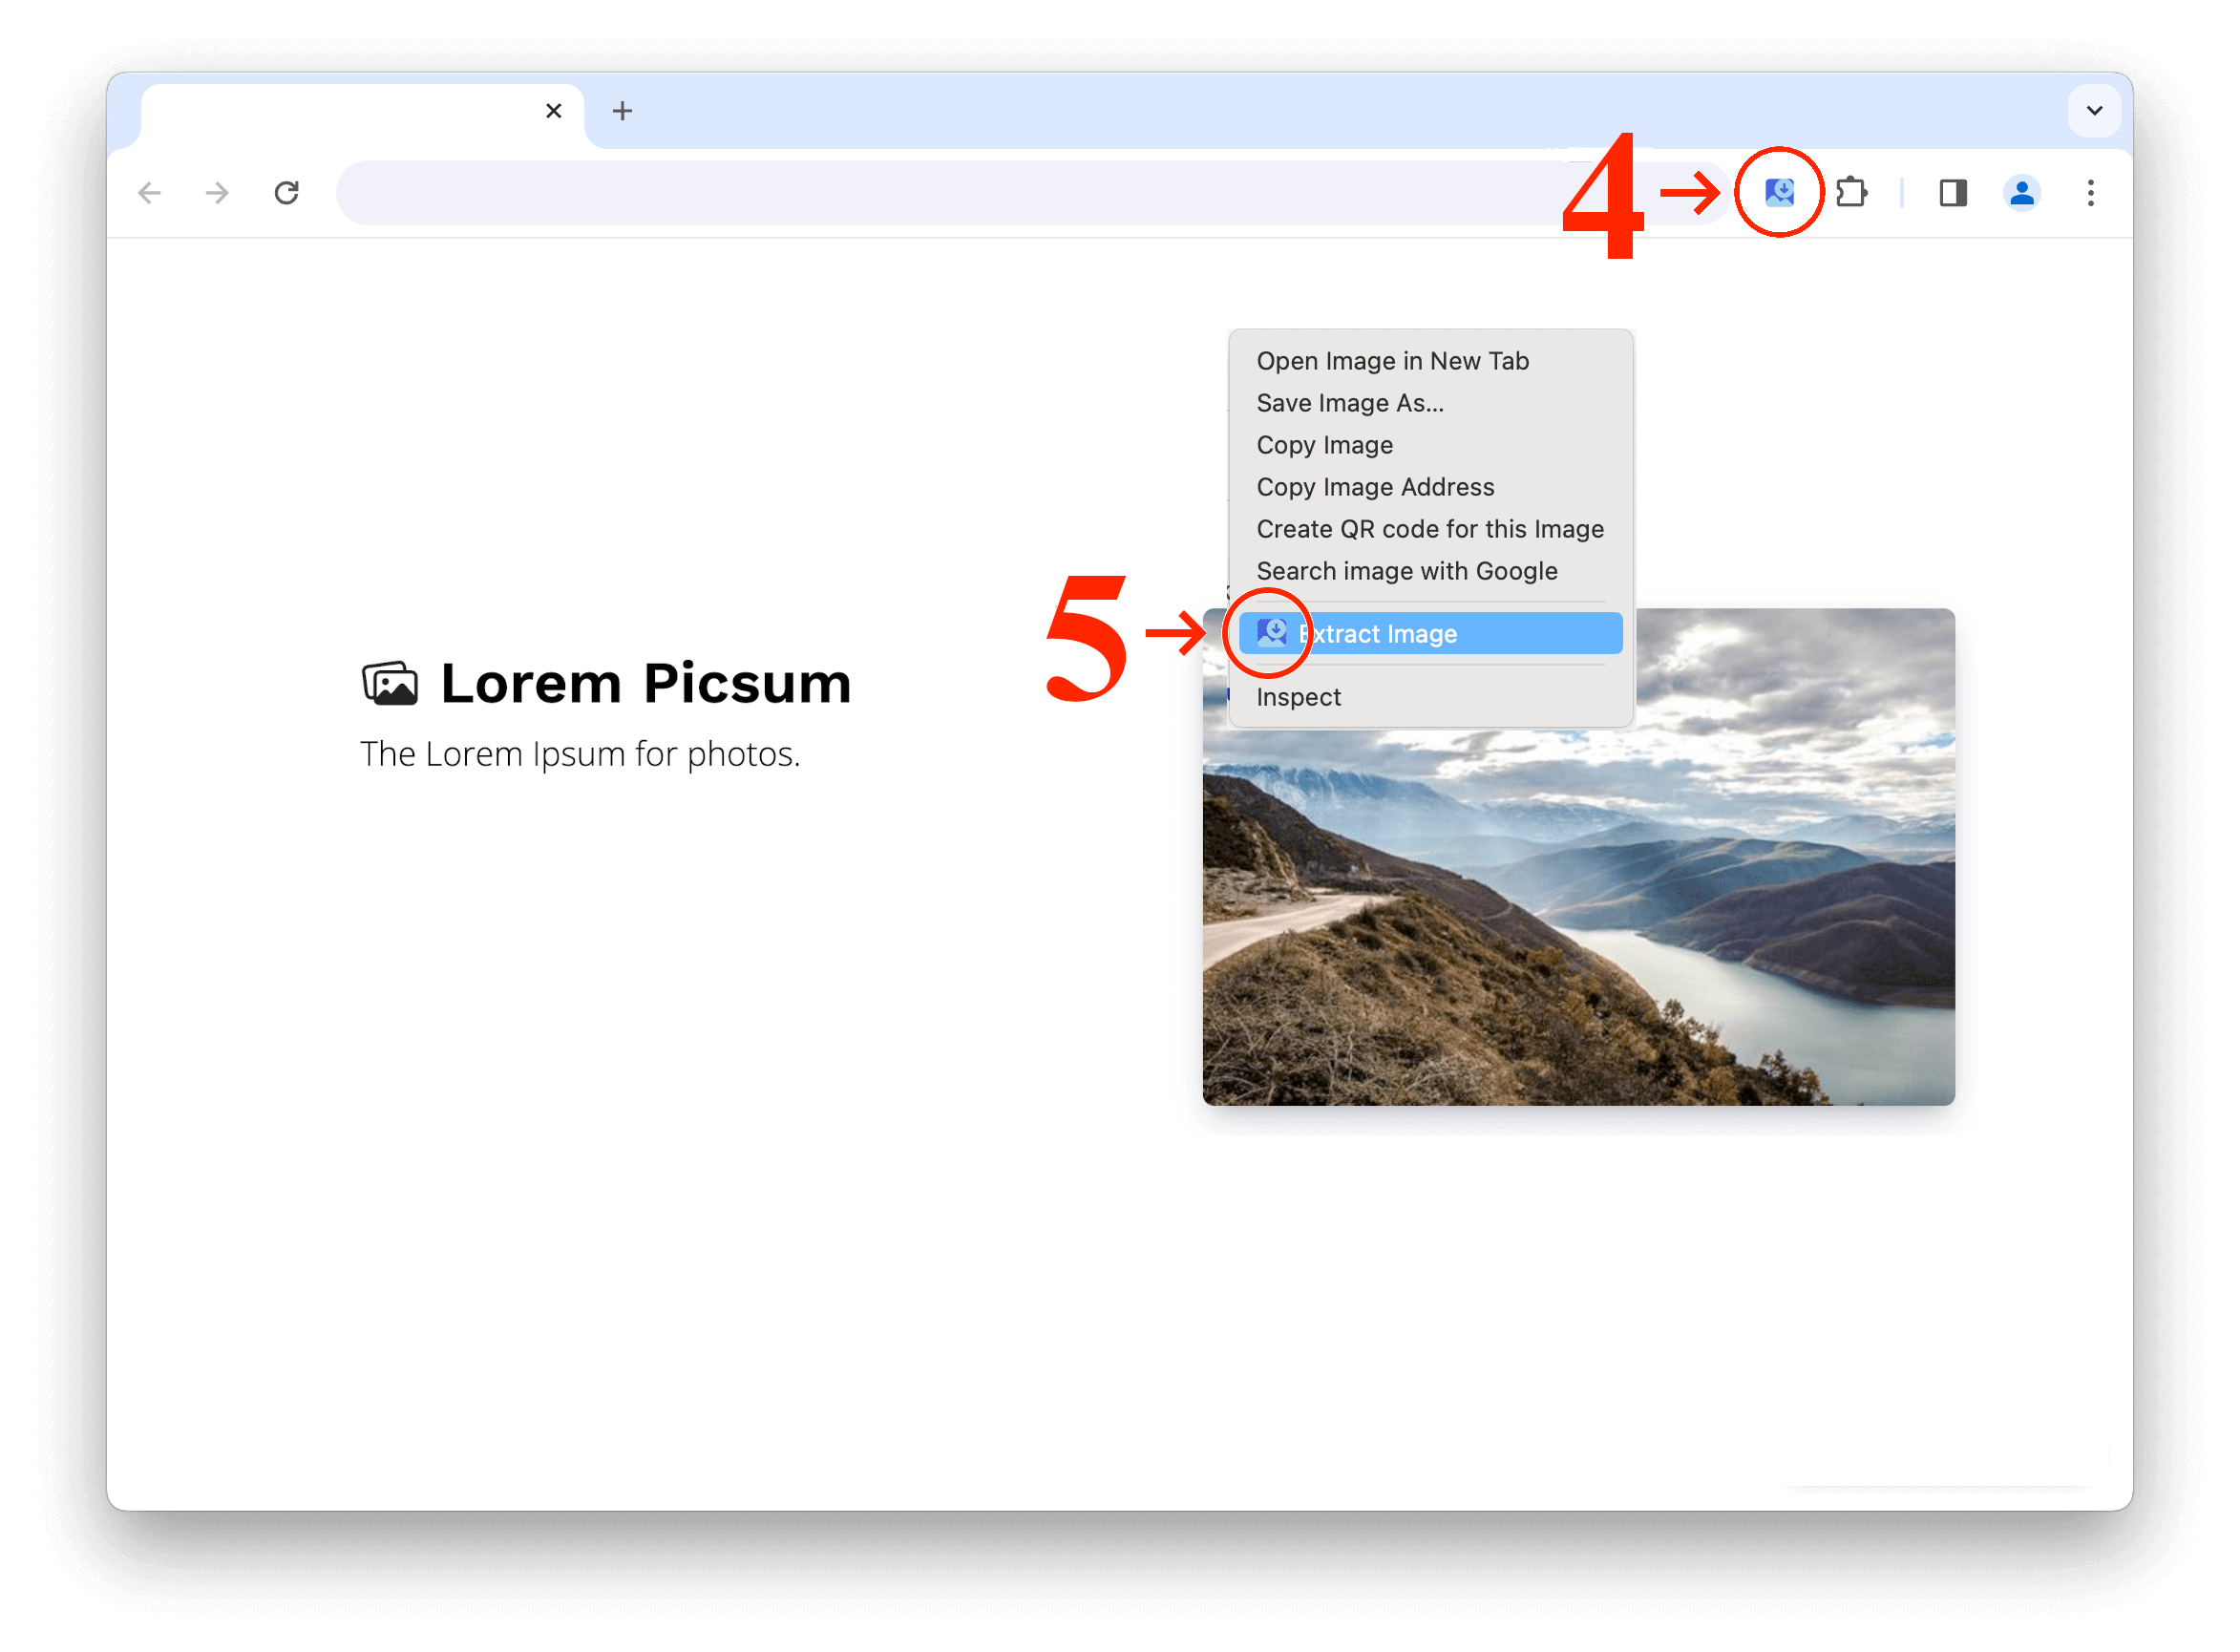Click the browser back arrow

150,193
